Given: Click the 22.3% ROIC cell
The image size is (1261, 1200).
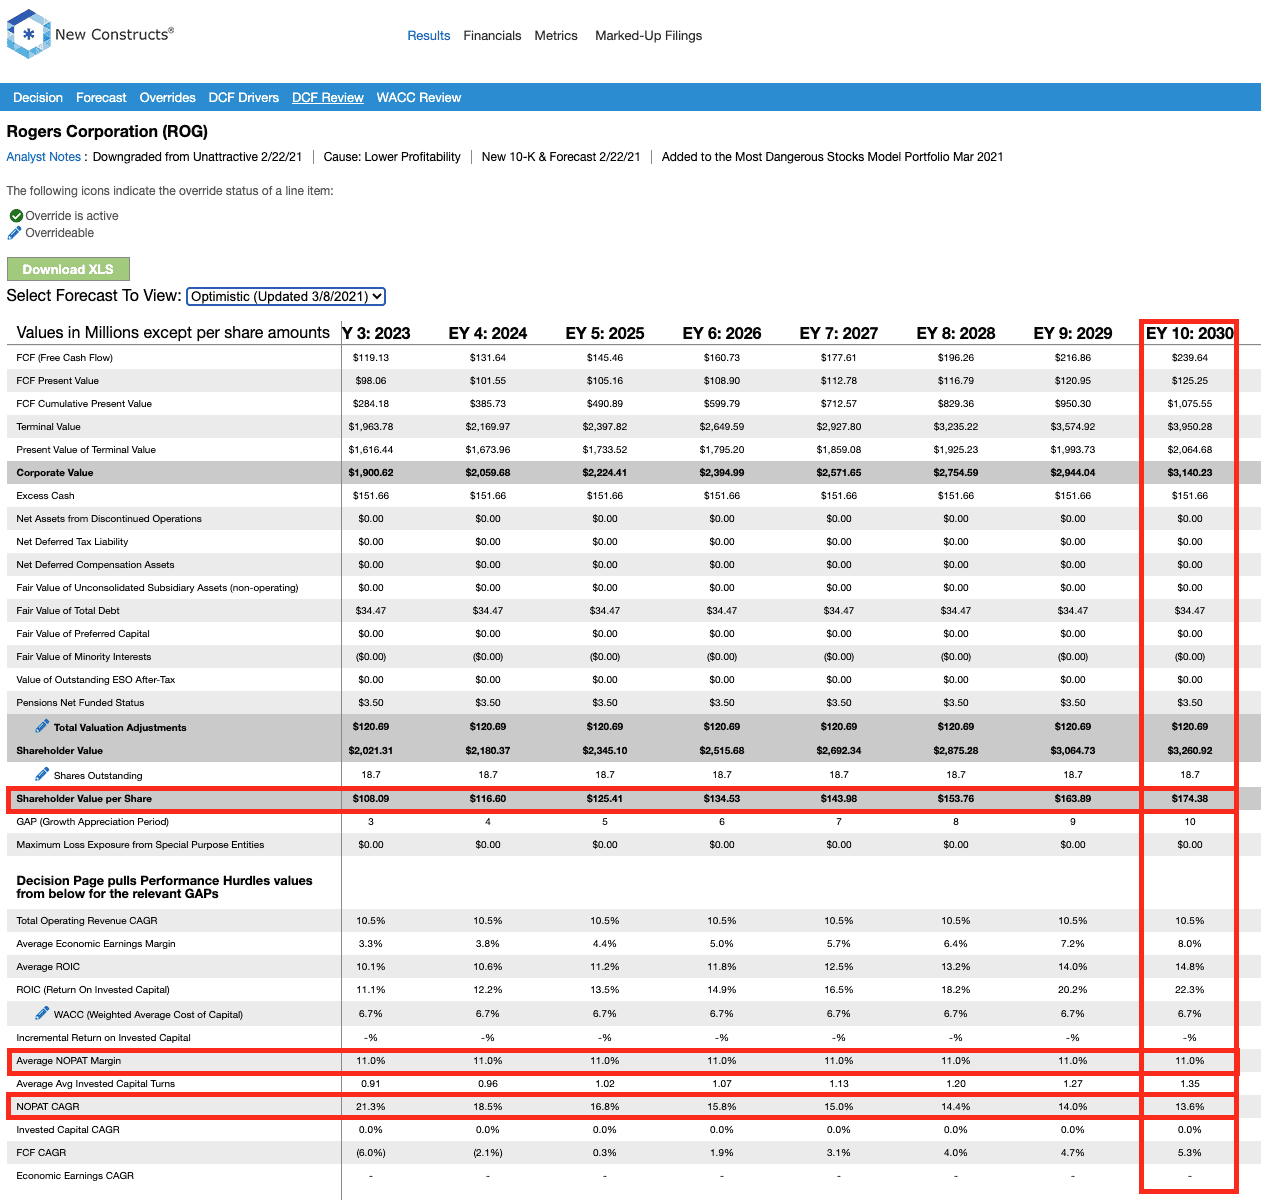Looking at the screenshot, I should pos(1189,990).
